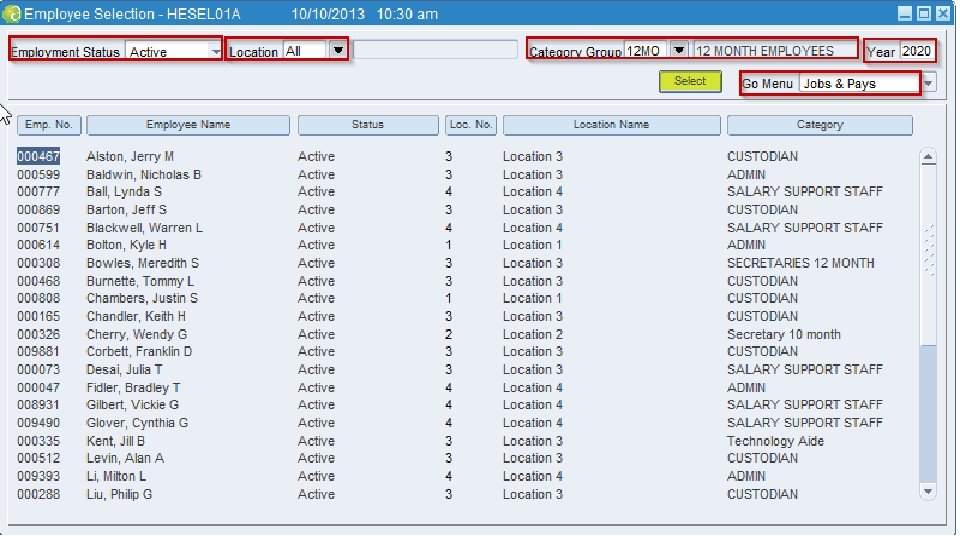Click Location 2 in Cherry's row
Viewport: 960px width, 540px height.
533,335
